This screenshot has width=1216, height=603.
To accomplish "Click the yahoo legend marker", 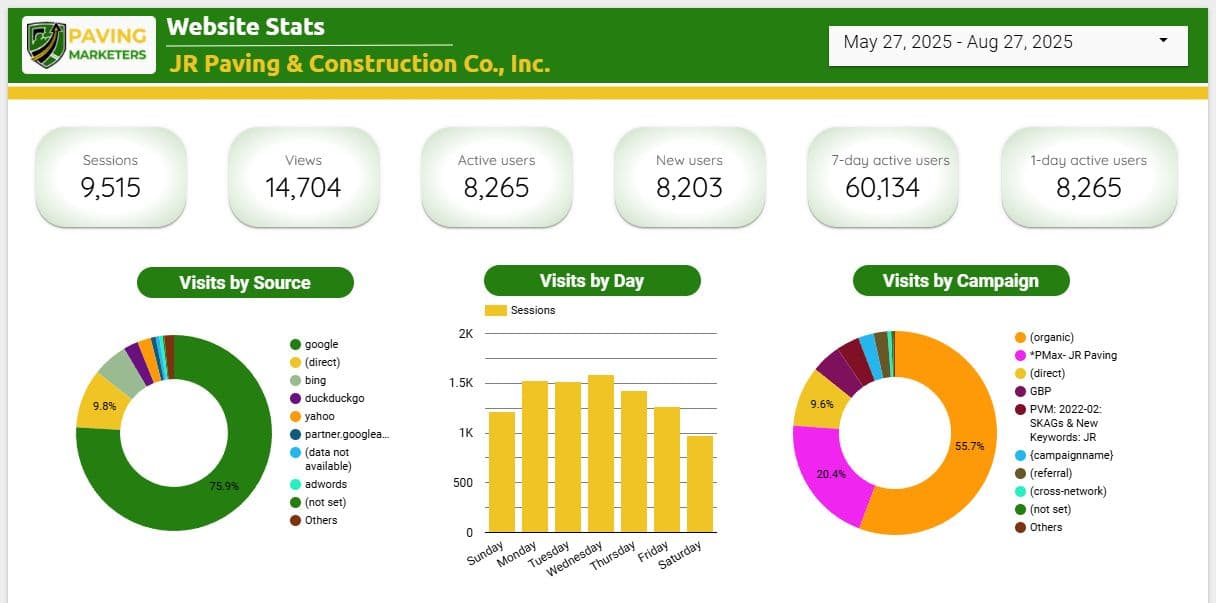I will (295, 416).
